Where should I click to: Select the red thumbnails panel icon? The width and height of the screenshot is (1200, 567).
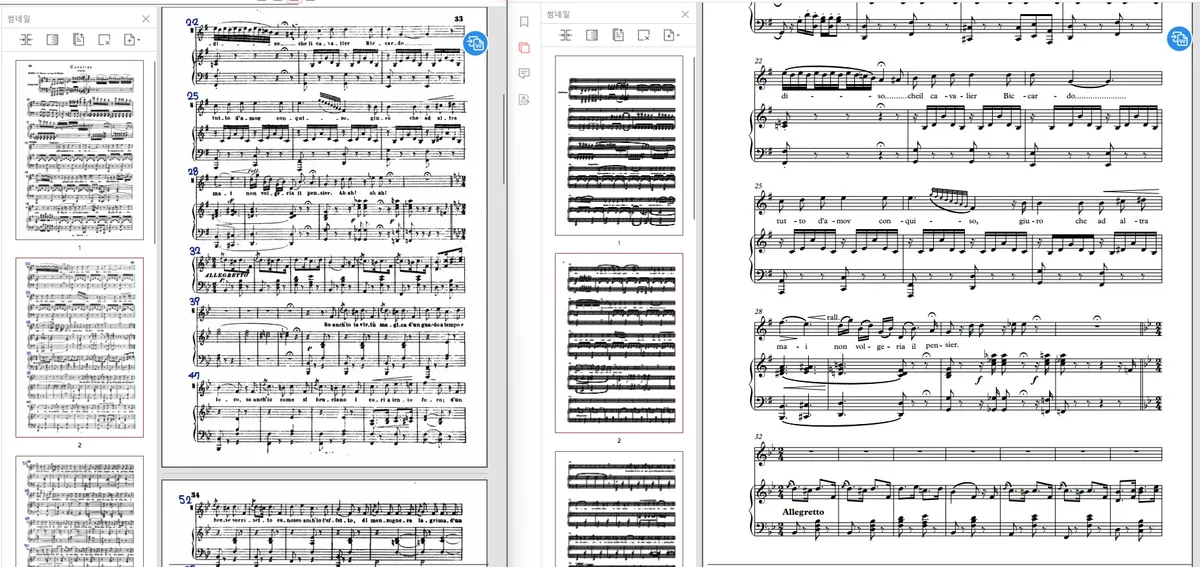524,47
